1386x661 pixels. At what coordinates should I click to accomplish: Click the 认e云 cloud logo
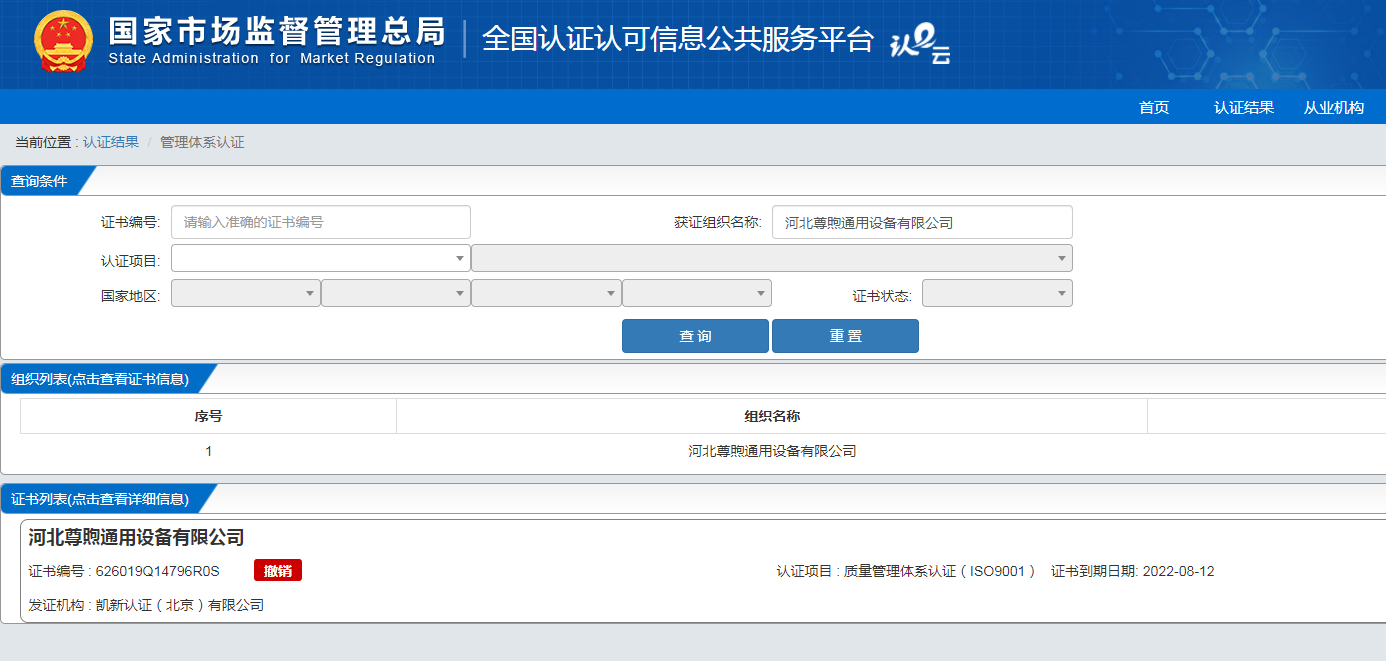pyautogui.click(x=920, y=44)
